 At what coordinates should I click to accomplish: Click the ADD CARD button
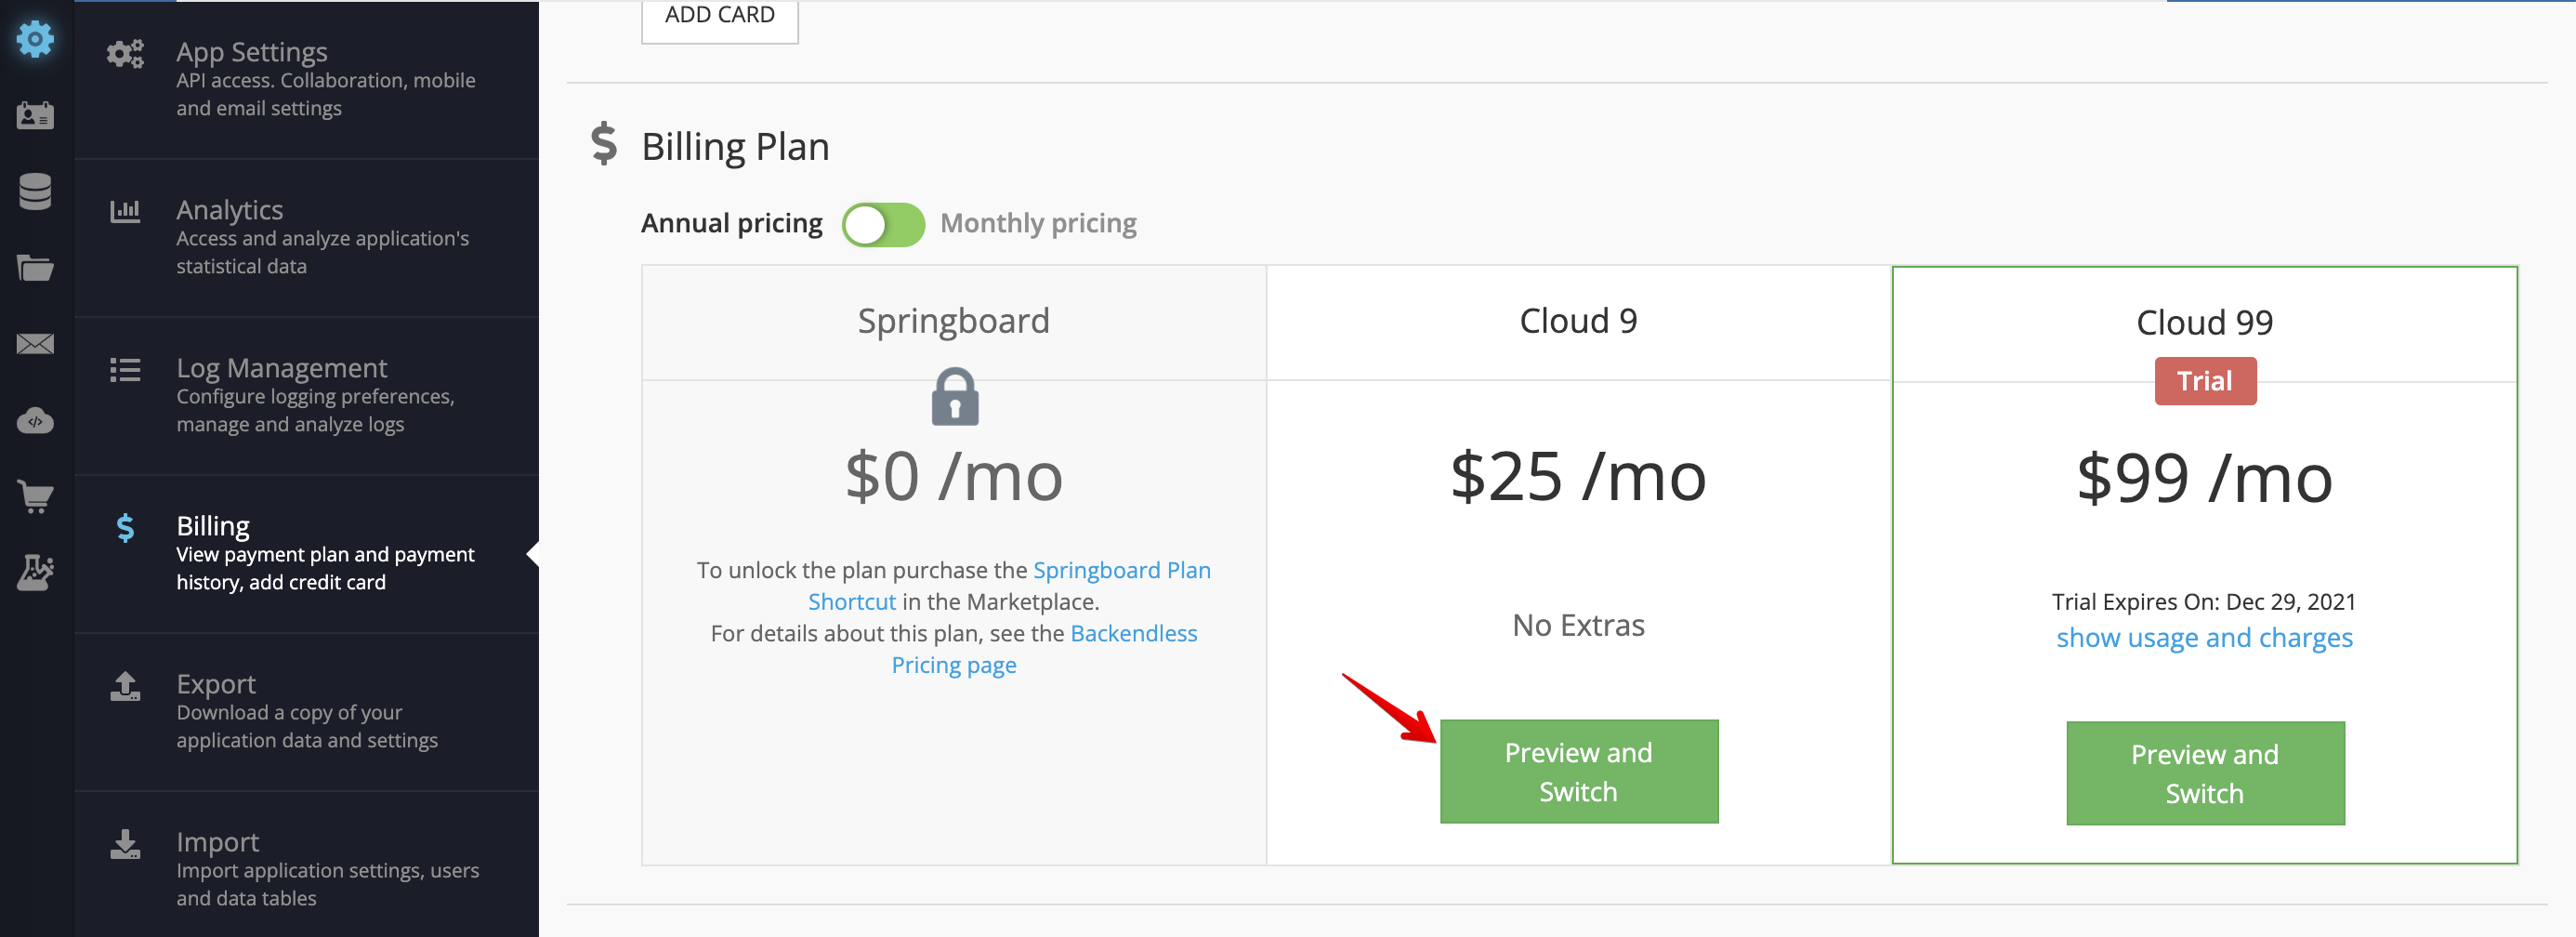(x=720, y=16)
